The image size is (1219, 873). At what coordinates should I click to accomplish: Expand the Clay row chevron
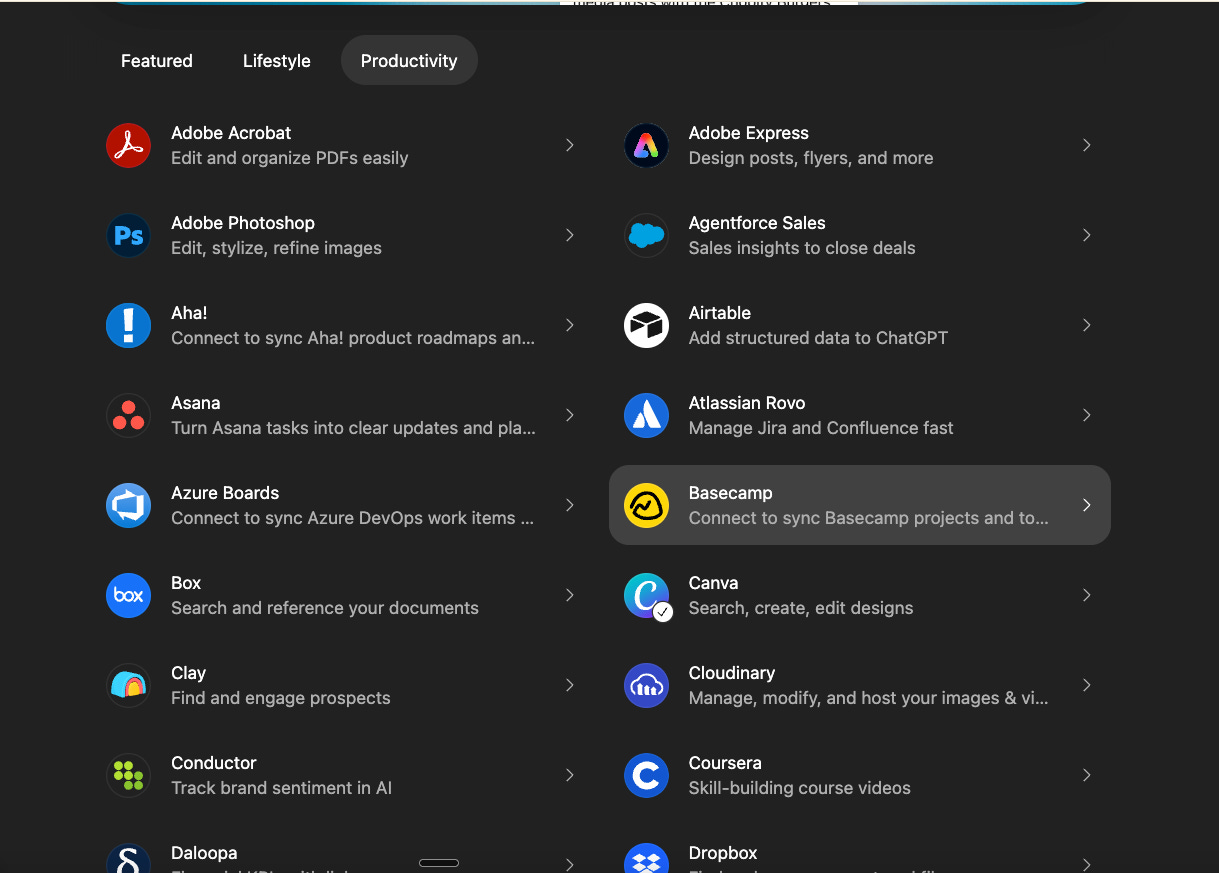(x=569, y=685)
